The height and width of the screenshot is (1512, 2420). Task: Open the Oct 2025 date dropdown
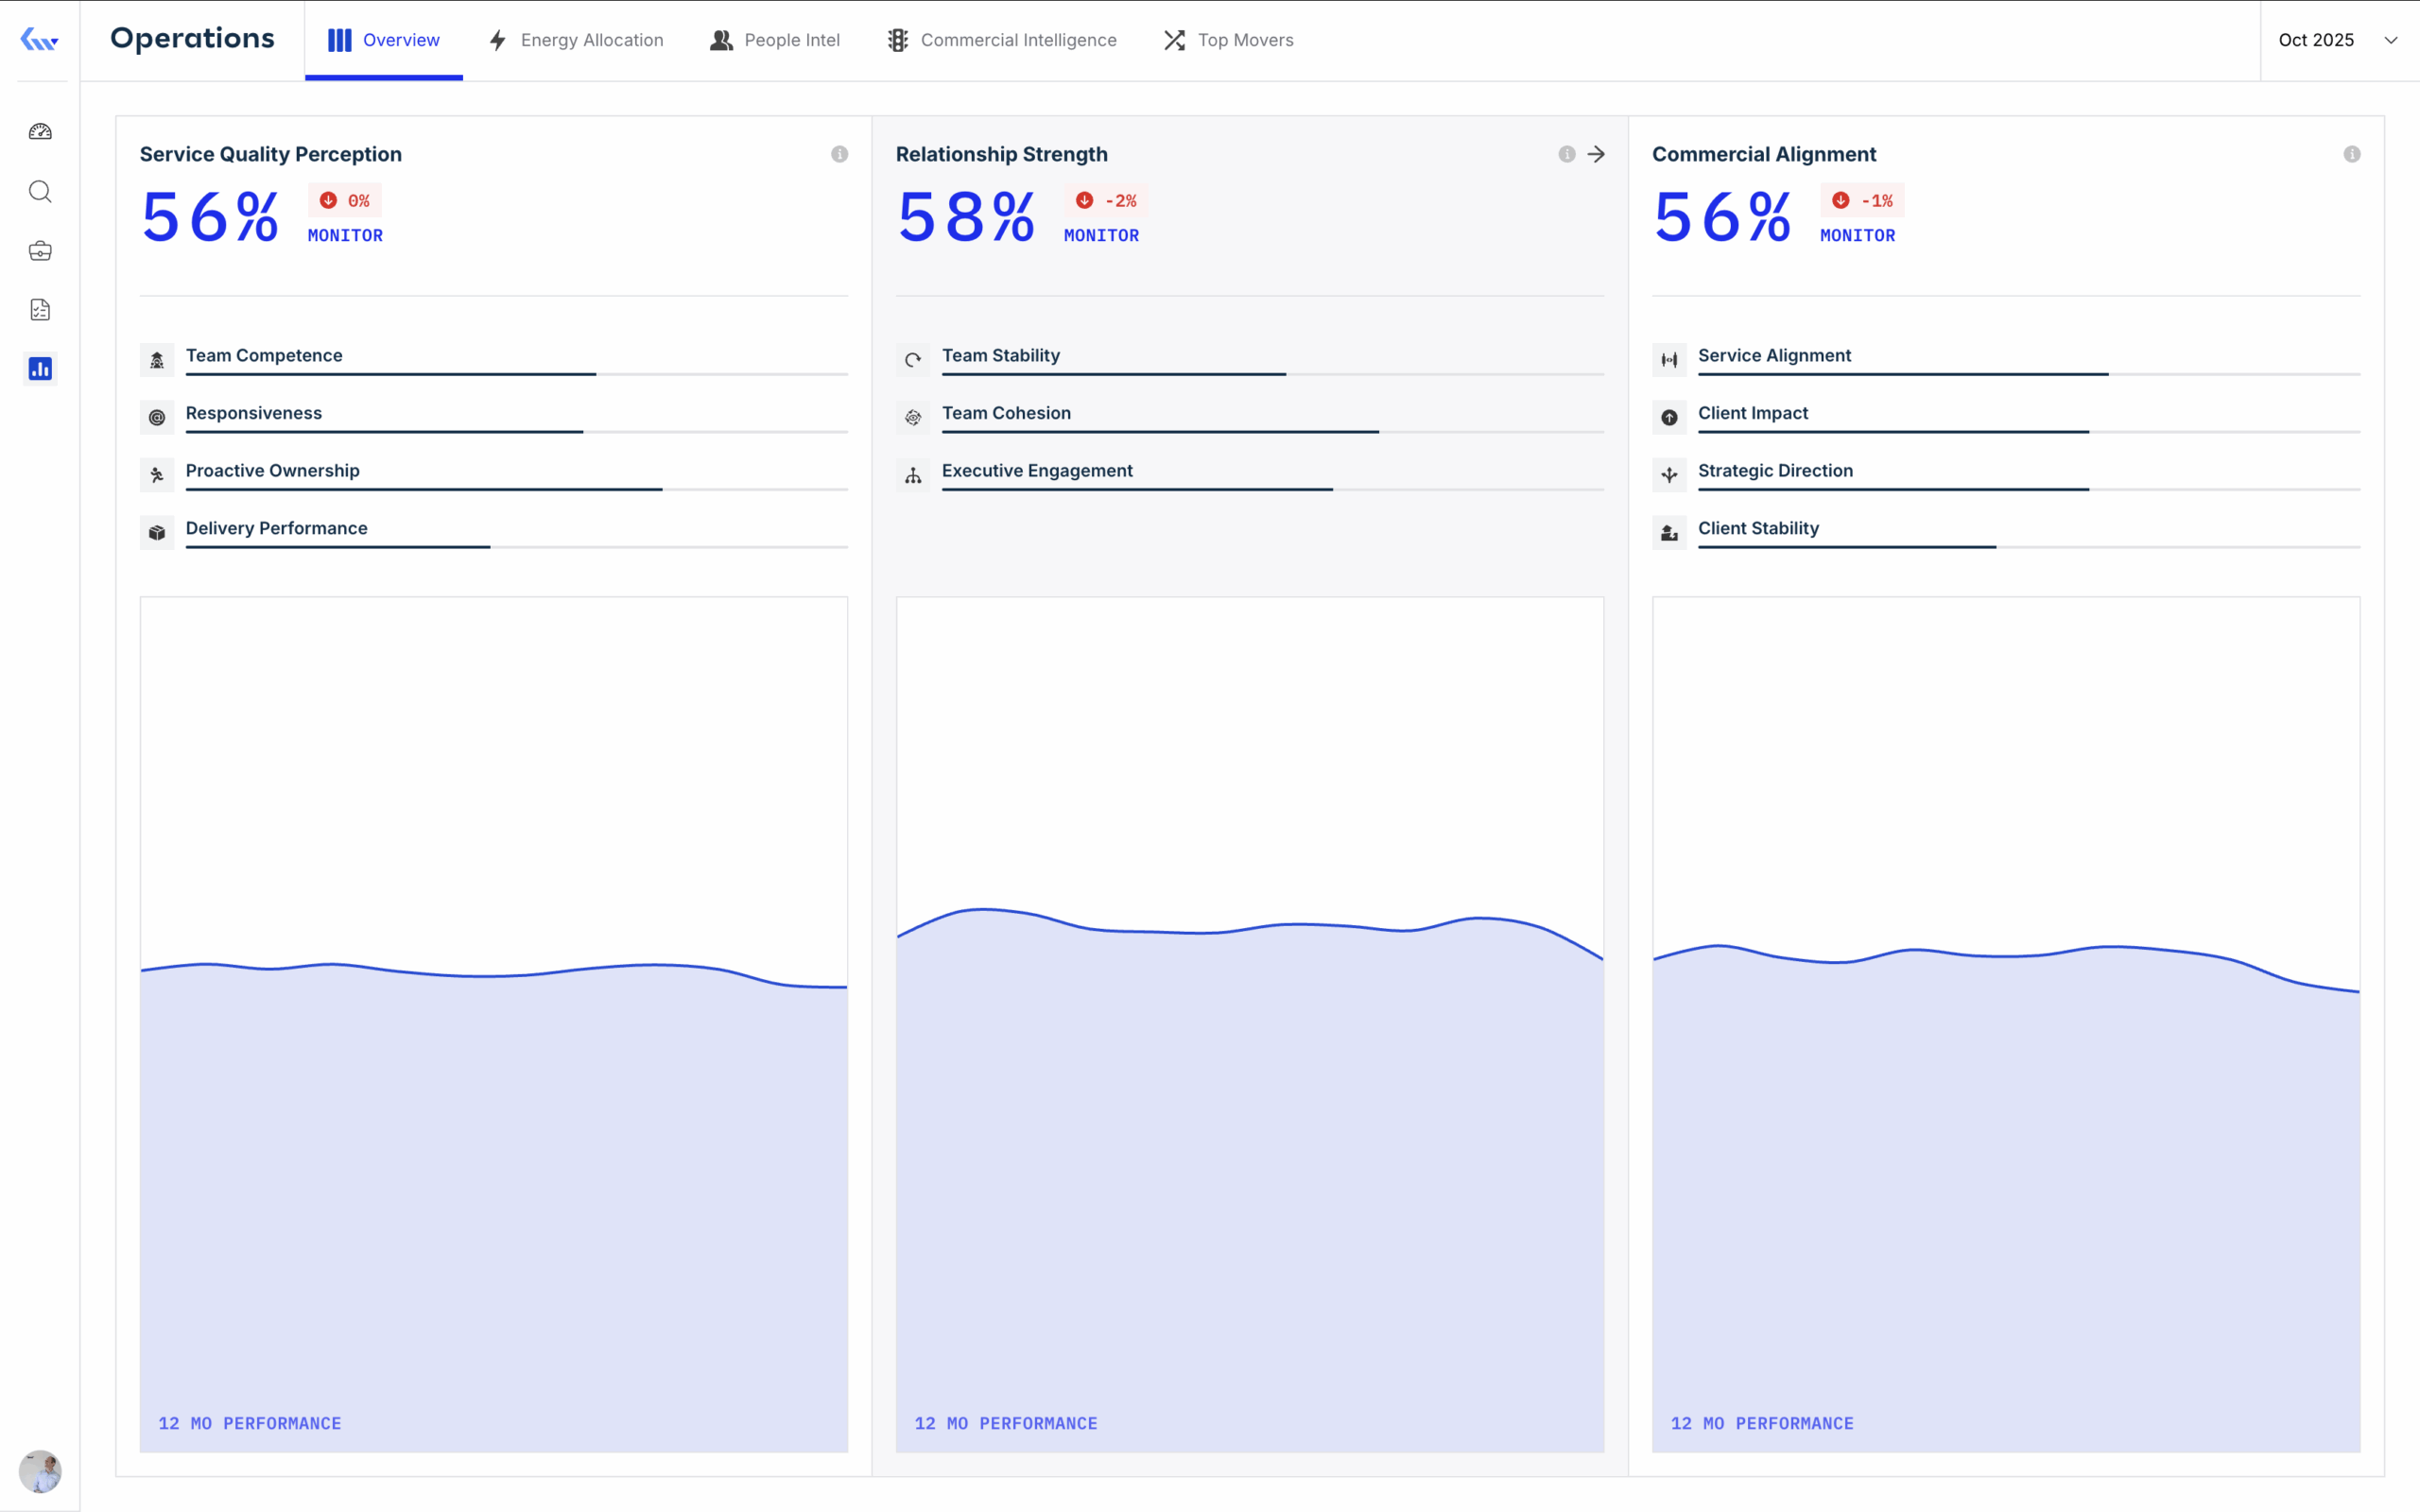click(2340, 40)
